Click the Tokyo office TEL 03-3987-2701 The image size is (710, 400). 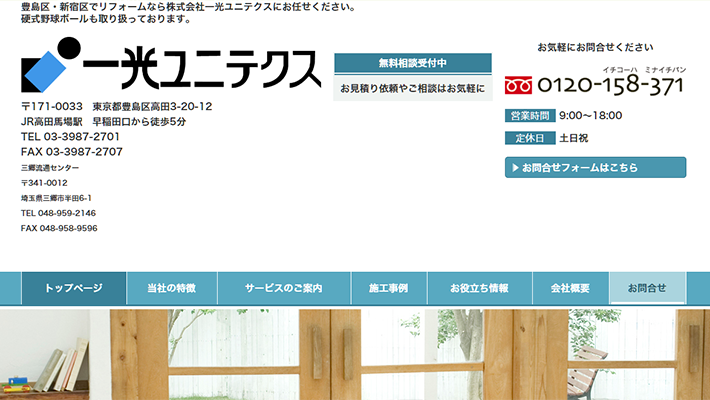70,136
